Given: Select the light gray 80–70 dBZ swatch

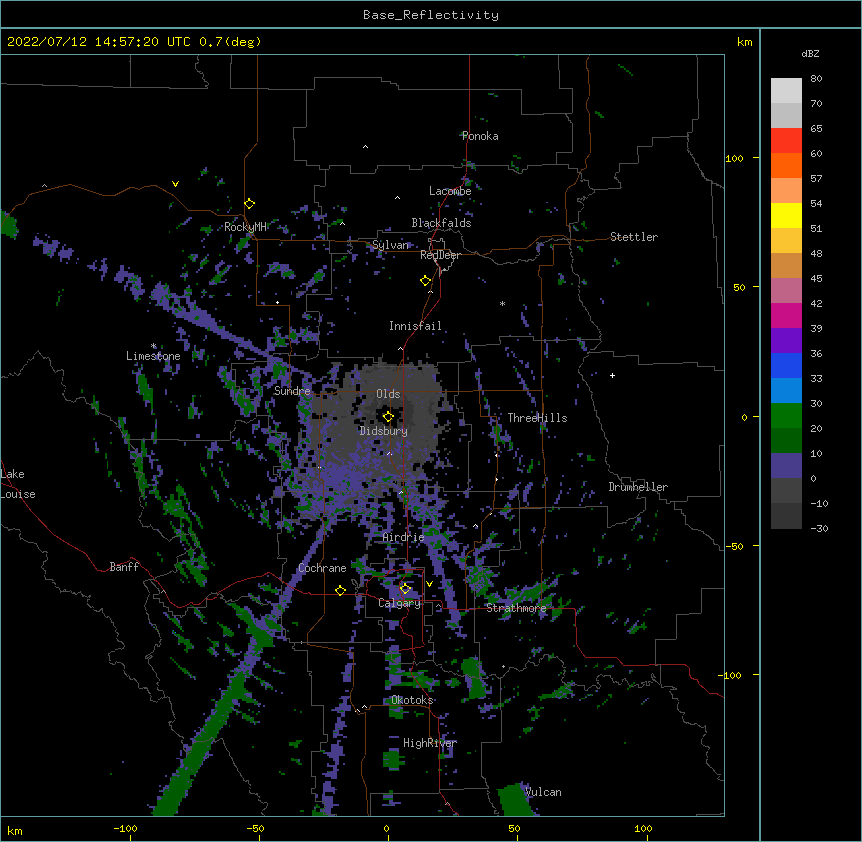Looking at the screenshot, I should [x=786, y=91].
